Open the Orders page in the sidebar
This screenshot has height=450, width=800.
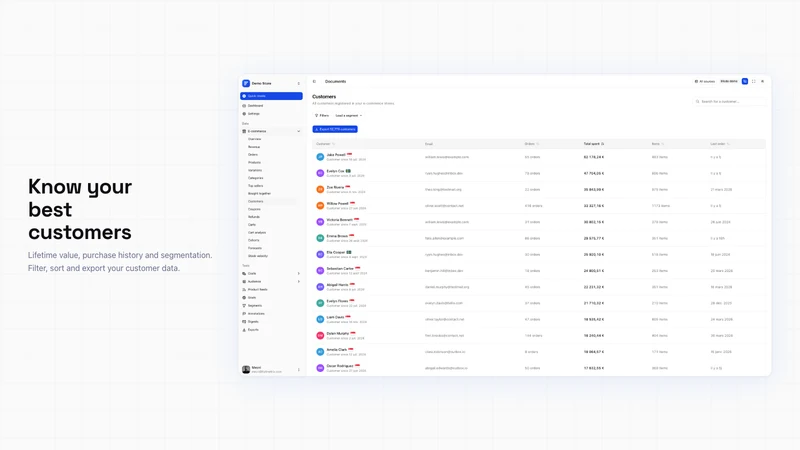253,155
